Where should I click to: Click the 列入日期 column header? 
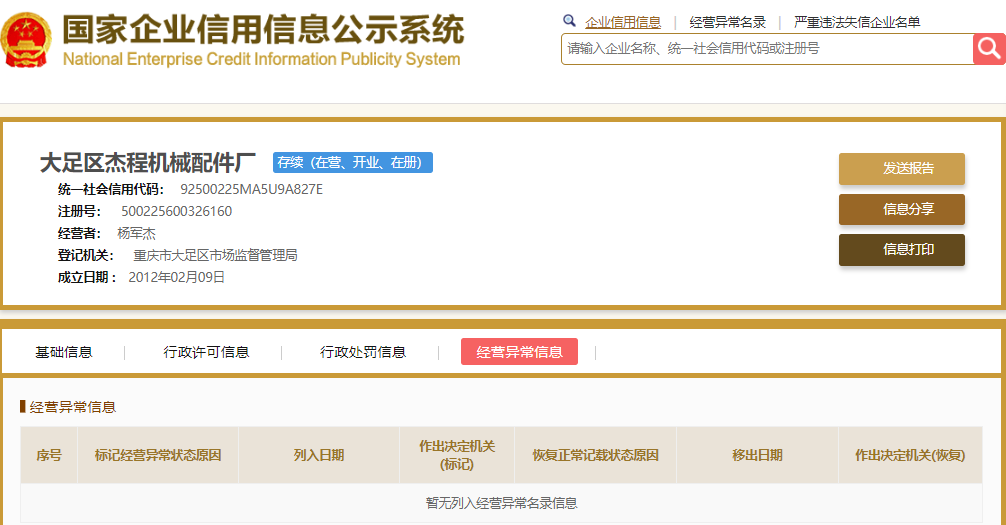click(x=319, y=455)
